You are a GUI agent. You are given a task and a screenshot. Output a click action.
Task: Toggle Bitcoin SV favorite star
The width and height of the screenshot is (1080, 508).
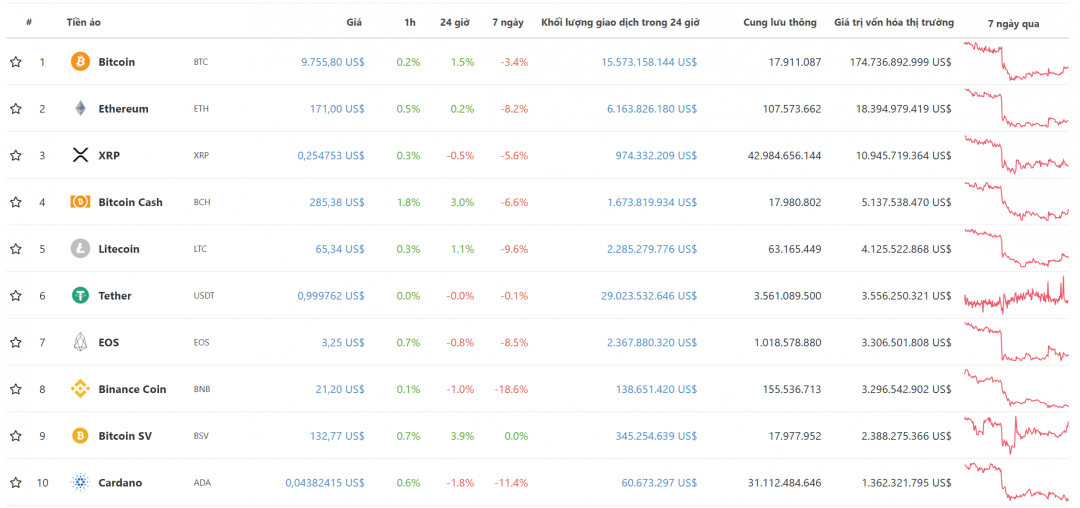(16, 436)
